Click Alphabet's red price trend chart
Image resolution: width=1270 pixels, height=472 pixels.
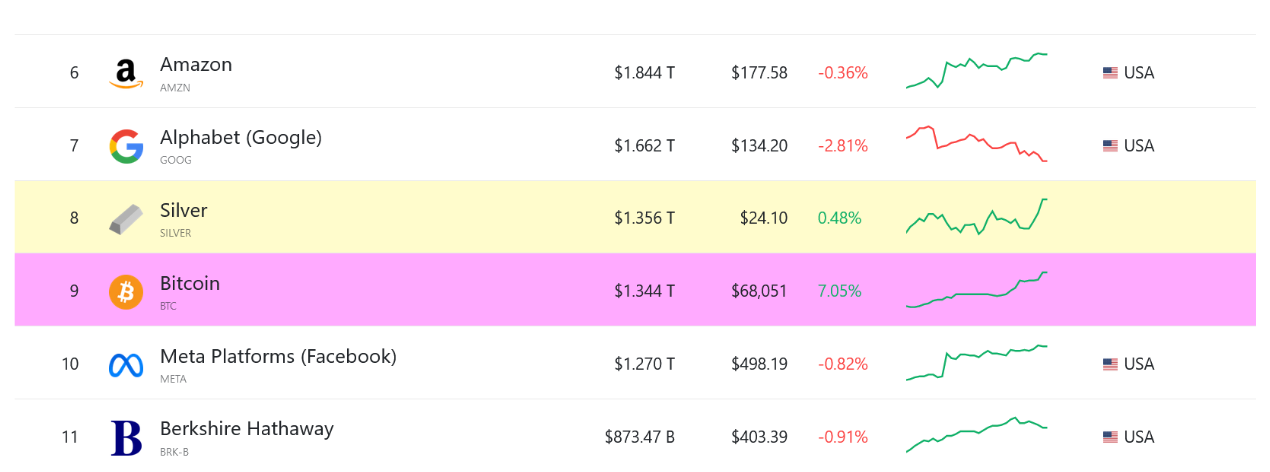[976, 144]
